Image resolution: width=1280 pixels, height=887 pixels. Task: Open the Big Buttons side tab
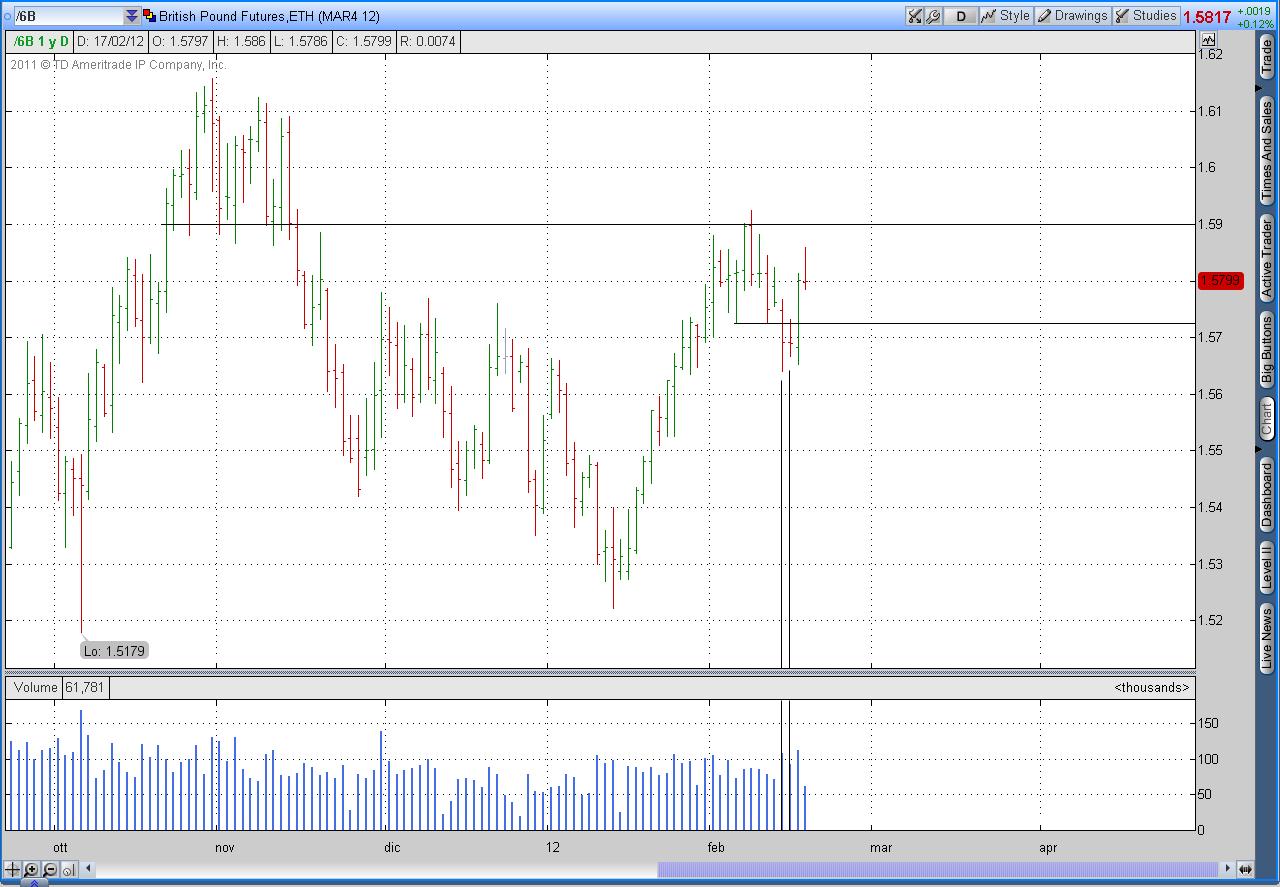[x=1267, y=349]
